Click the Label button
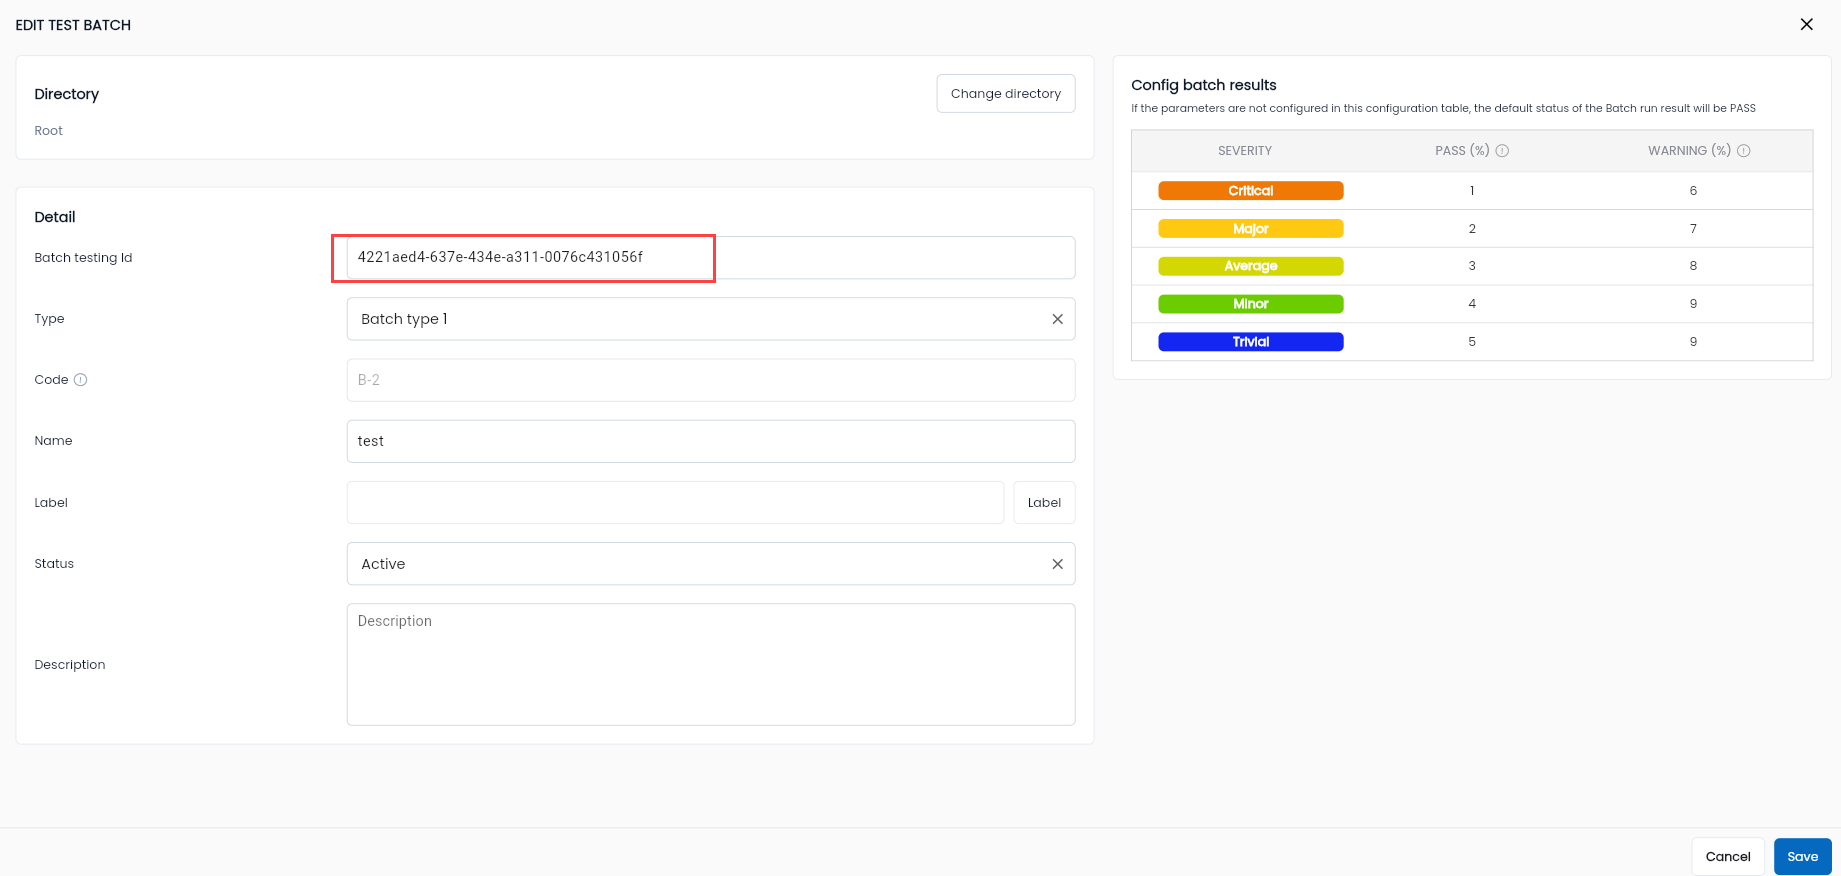This screenshot has height=876, width=1841. pyautogui.click(x=1044, y=503)
